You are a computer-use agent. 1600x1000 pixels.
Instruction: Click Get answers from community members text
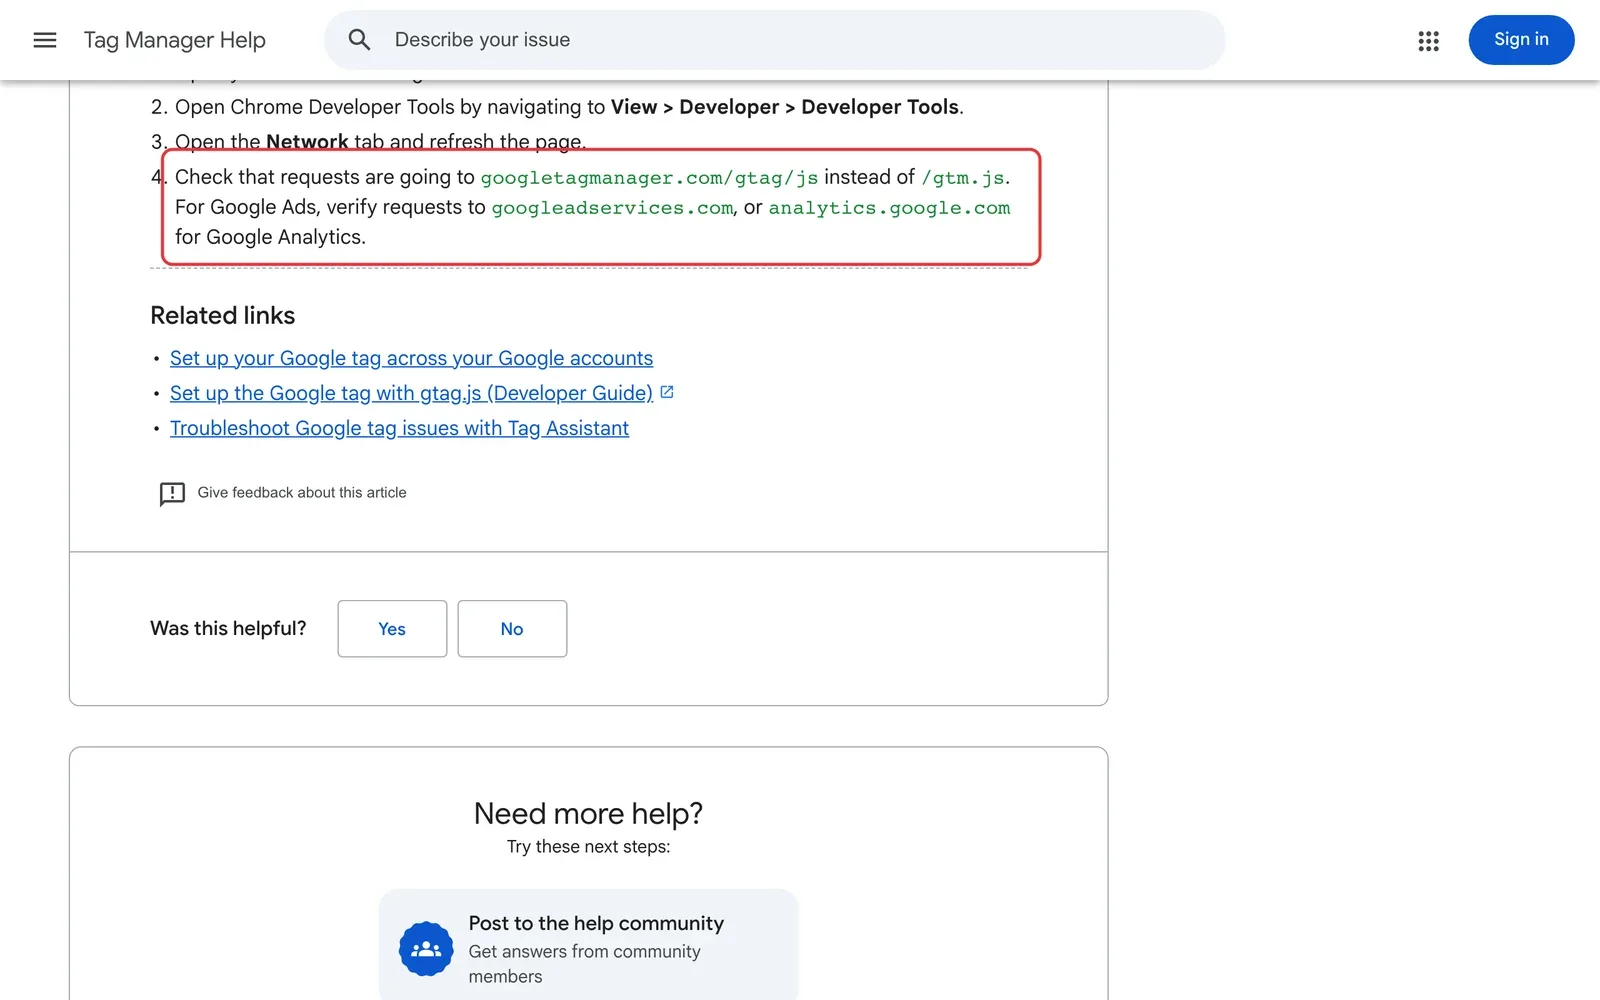tap(584, 964)
